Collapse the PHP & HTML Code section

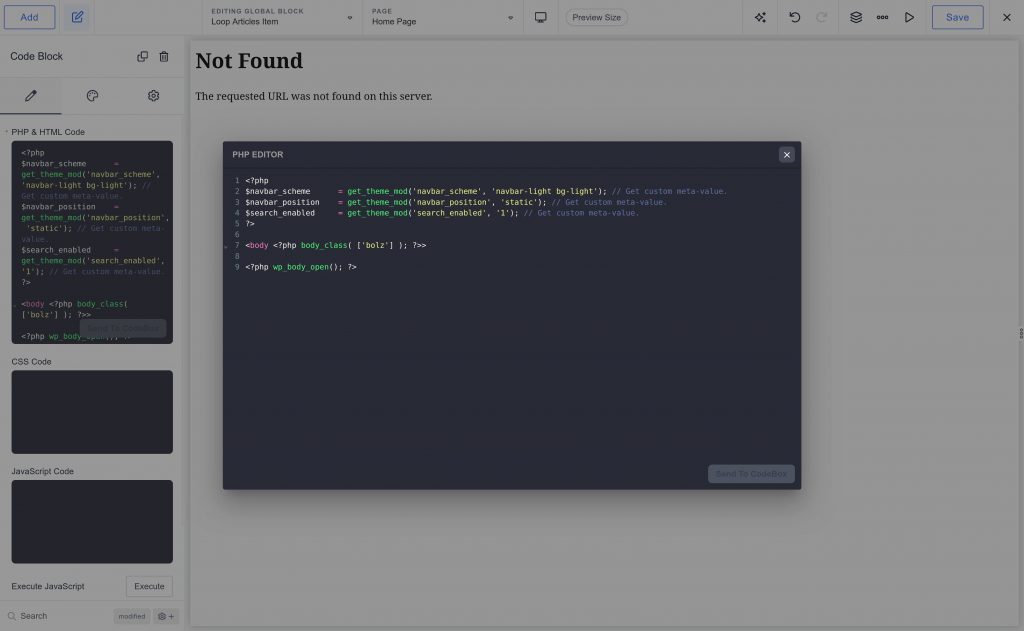[8, 131]
